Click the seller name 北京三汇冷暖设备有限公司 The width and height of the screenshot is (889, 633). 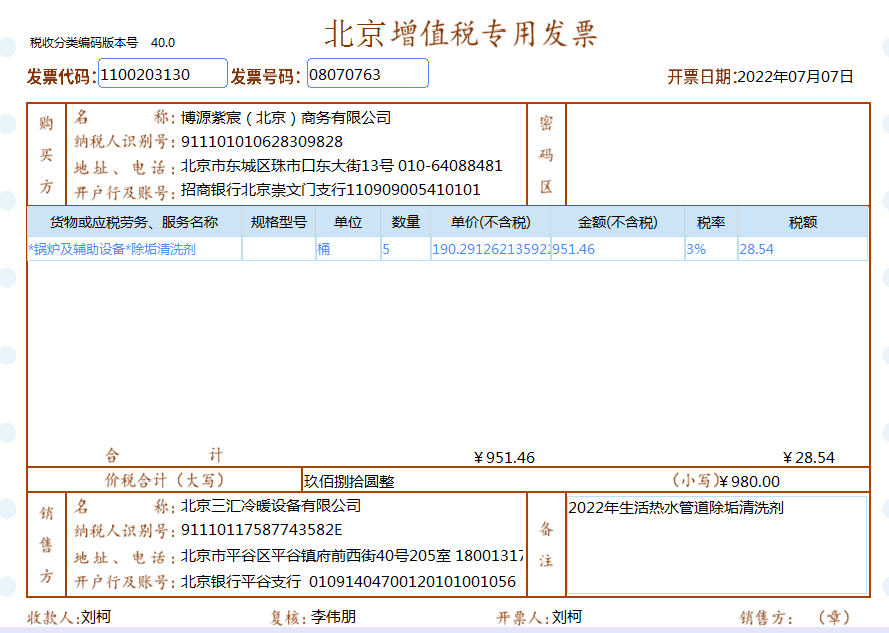(271, 506)
